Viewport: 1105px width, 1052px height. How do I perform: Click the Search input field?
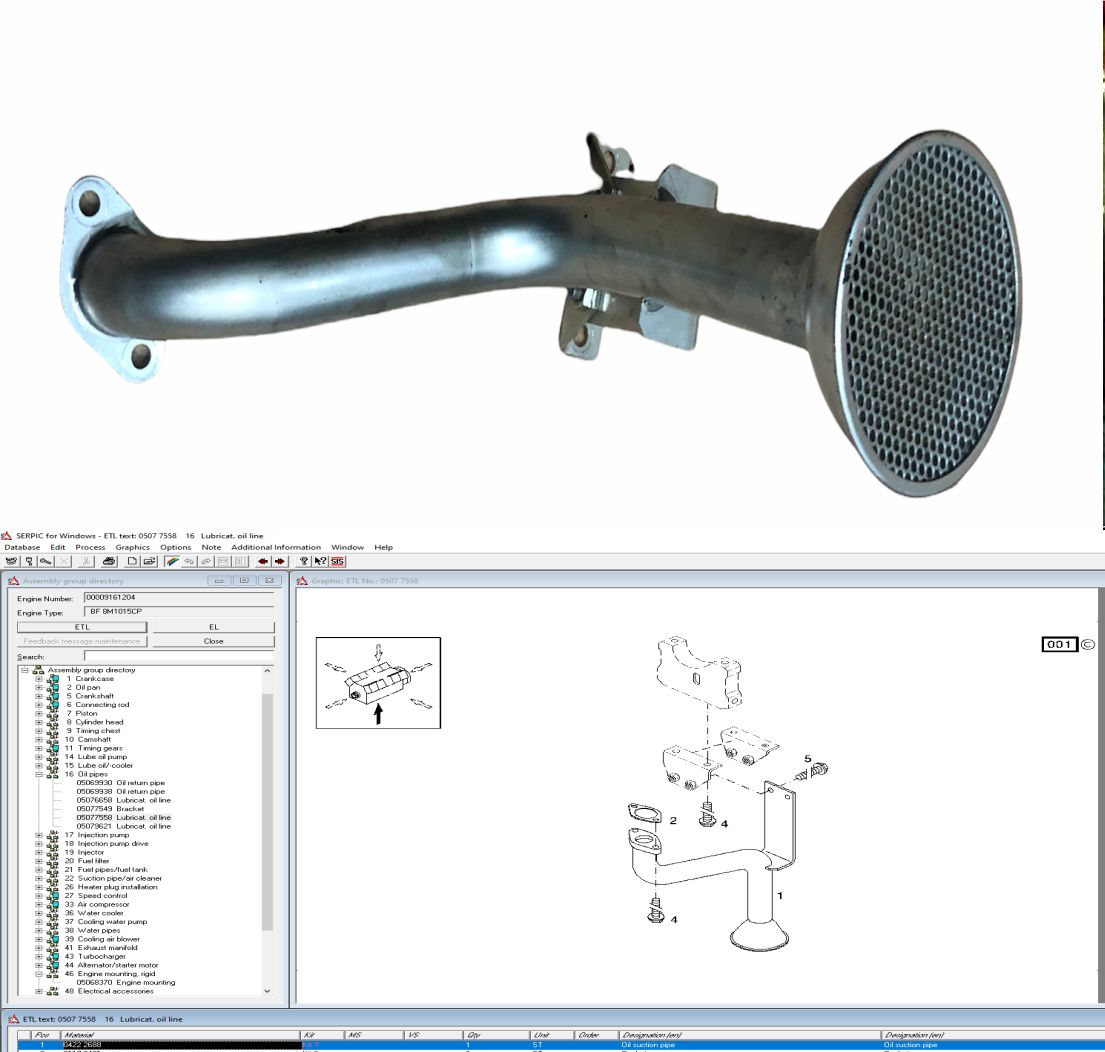coord(179,656)
